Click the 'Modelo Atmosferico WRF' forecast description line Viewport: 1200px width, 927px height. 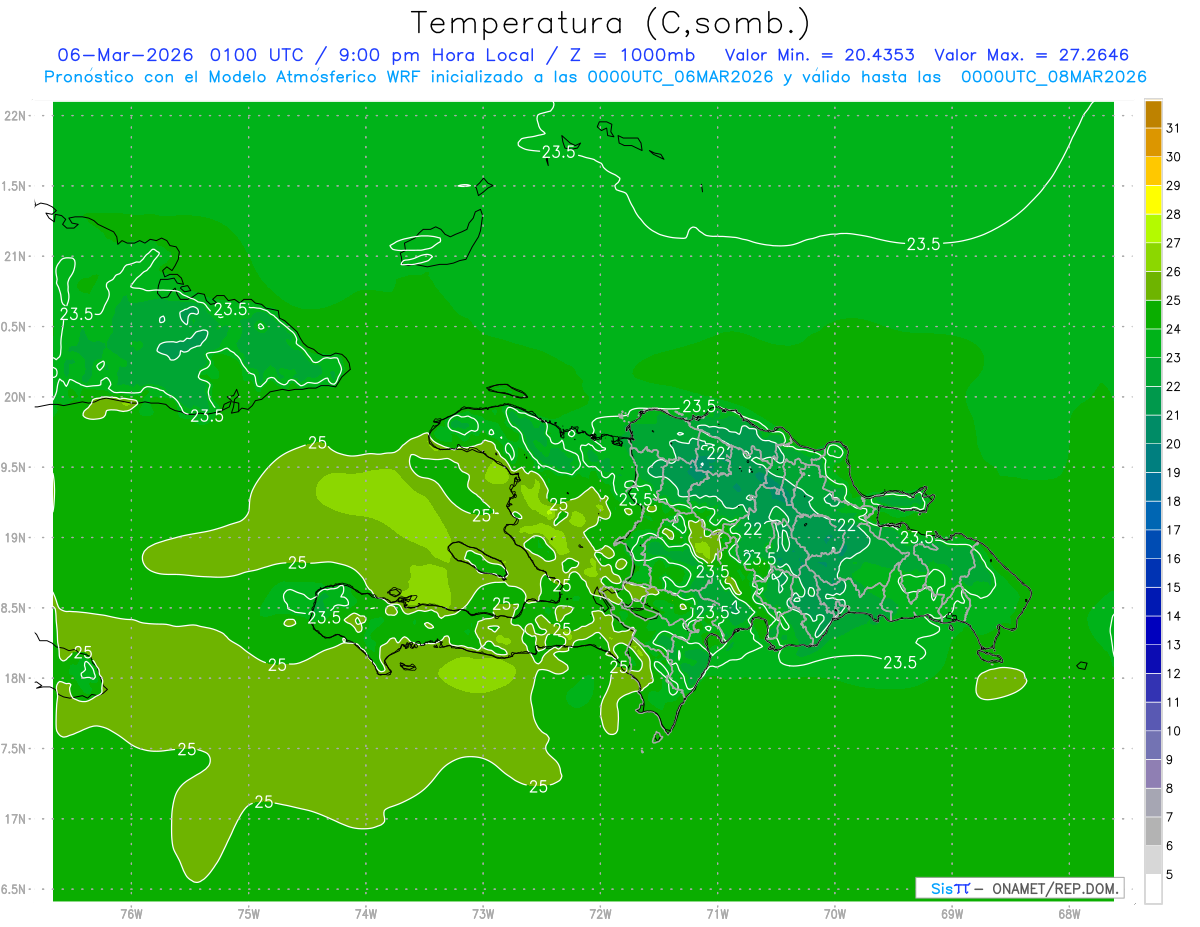(x=595, y=76)
